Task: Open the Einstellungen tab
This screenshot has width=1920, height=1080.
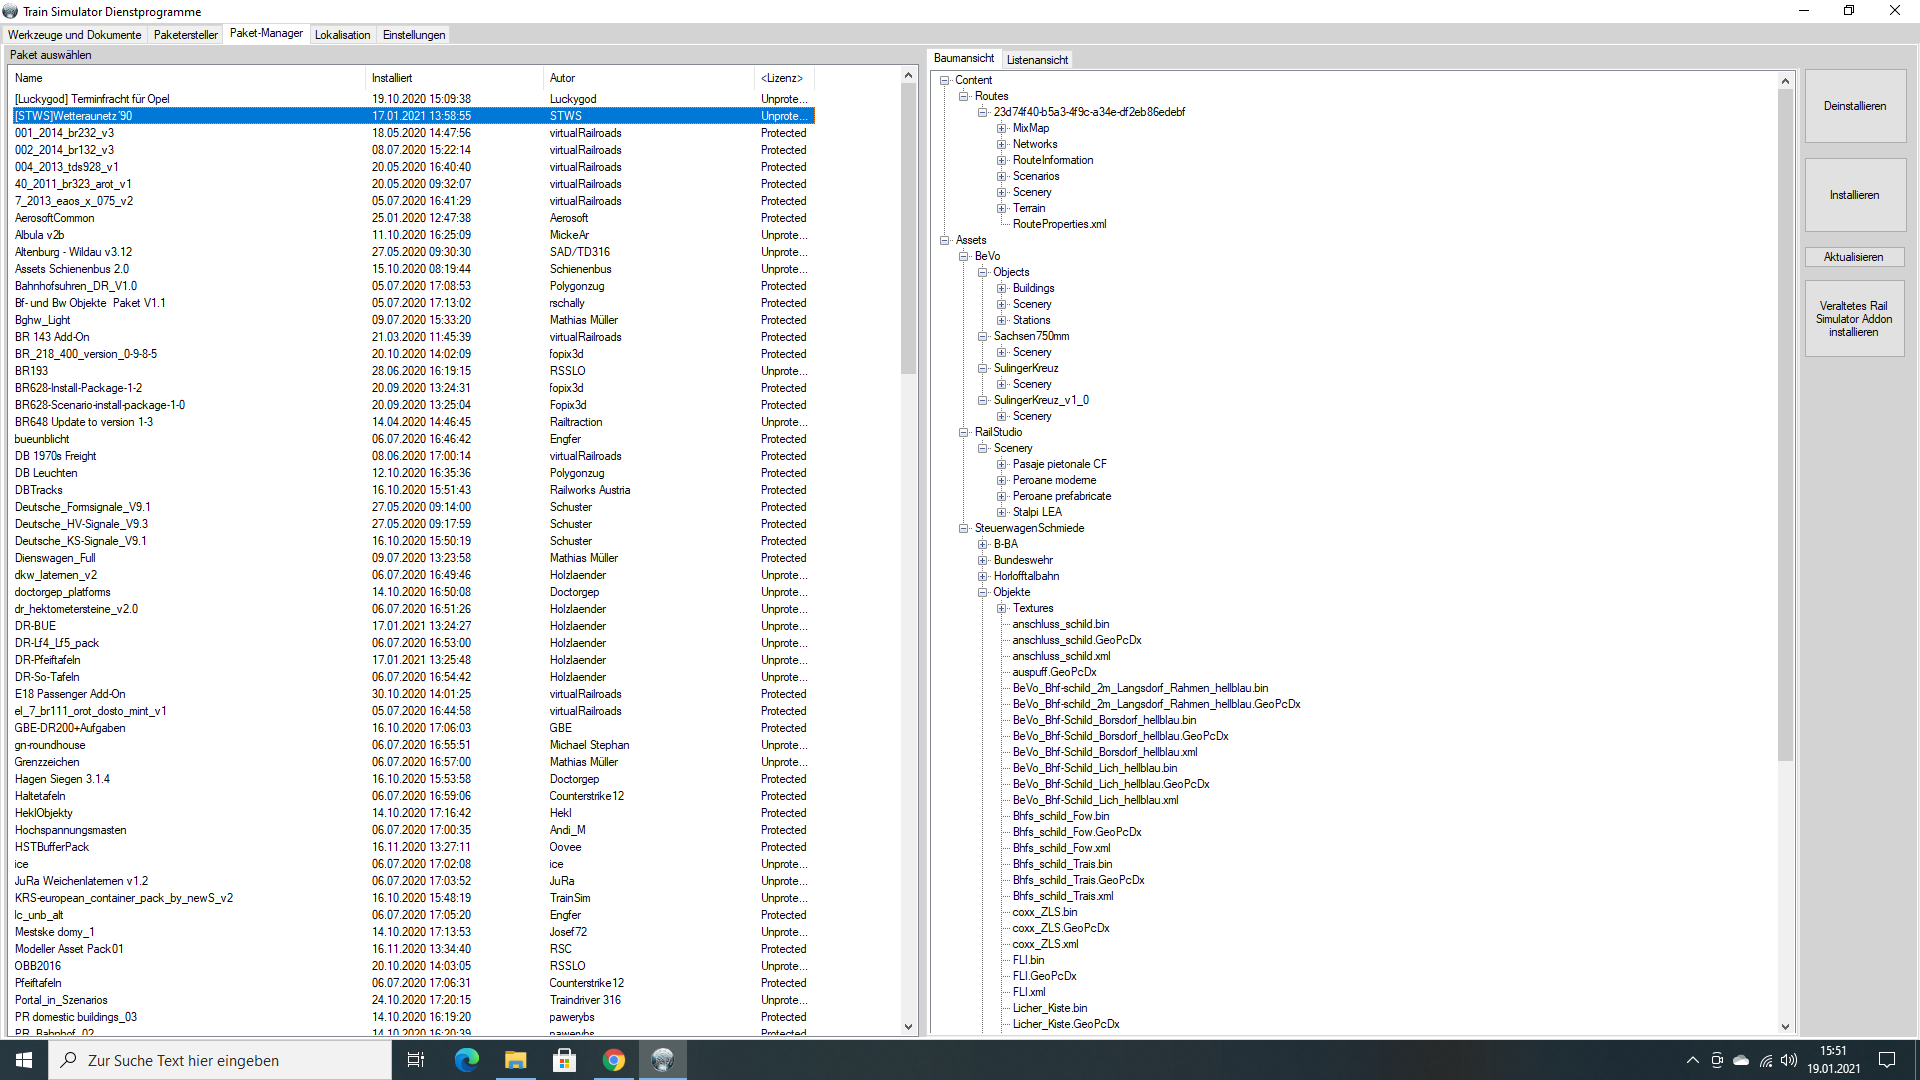Action: pyautogui.click(x=413, y=35)
